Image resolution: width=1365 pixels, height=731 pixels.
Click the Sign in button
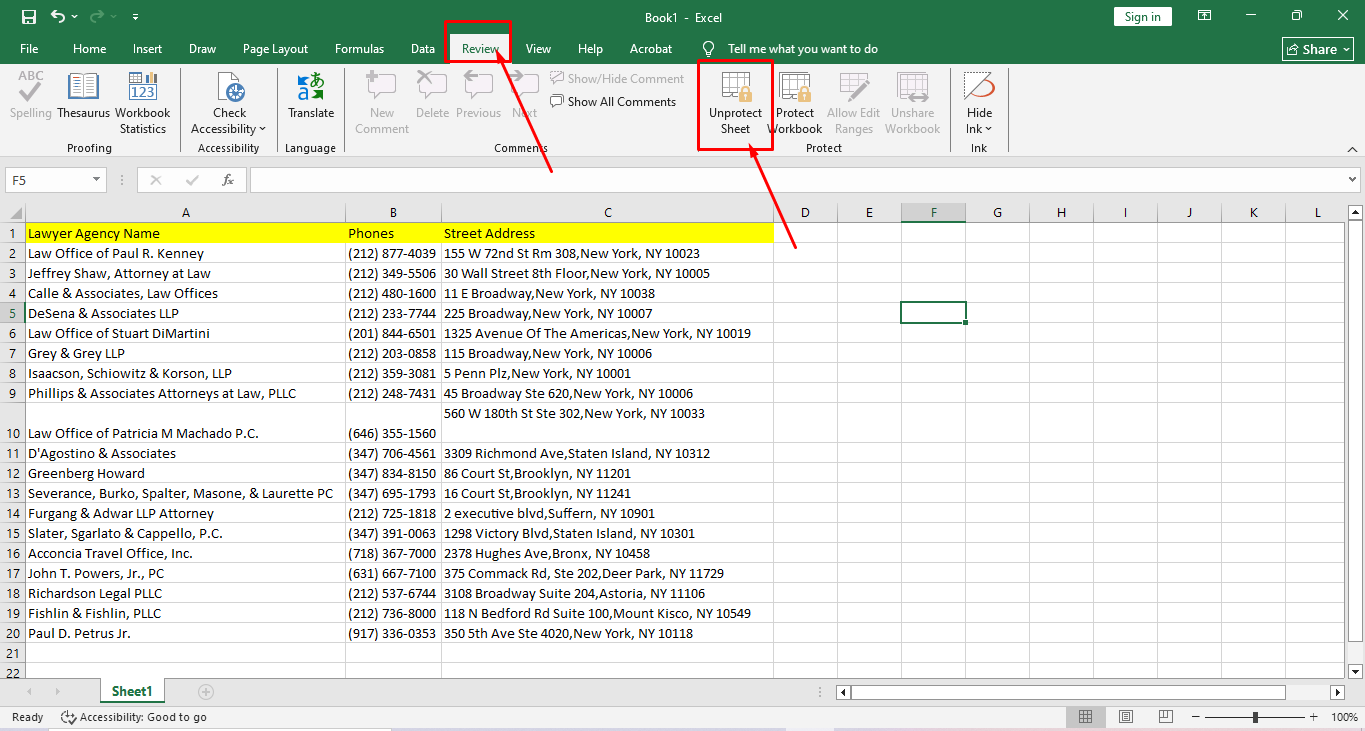[1142, 17]
